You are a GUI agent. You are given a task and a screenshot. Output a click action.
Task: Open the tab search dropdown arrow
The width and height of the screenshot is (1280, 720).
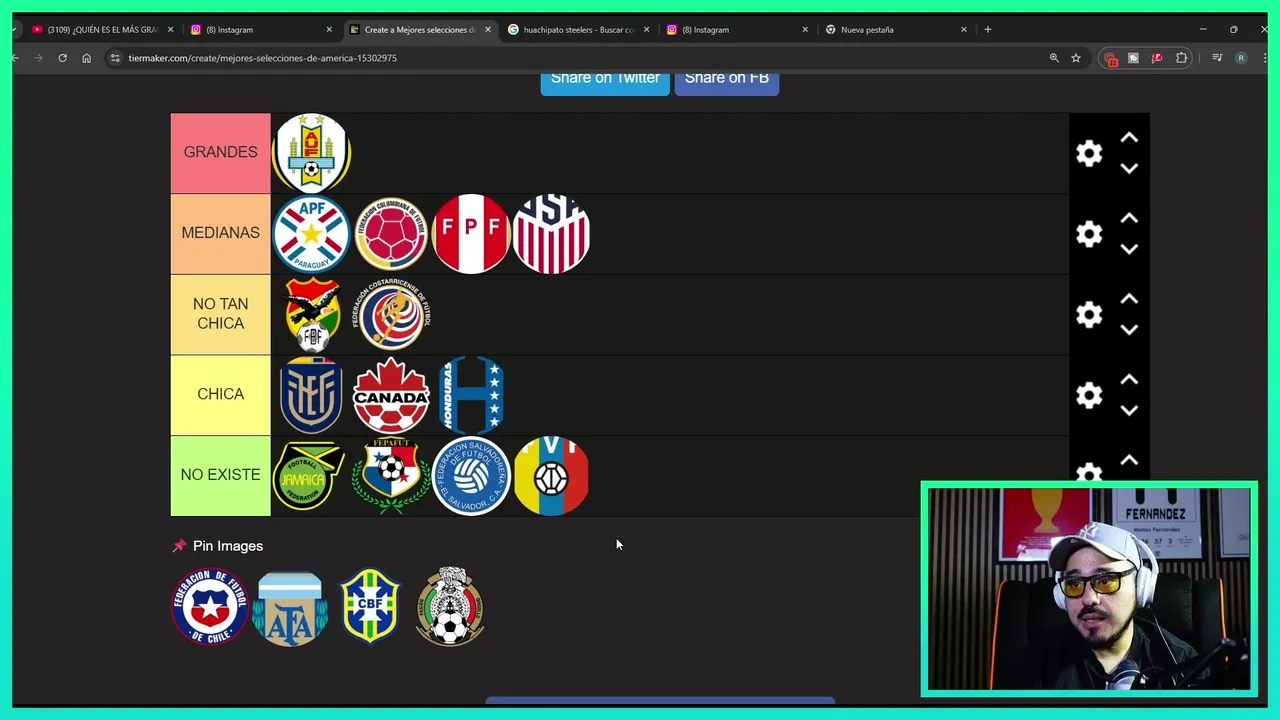[15, 30]
